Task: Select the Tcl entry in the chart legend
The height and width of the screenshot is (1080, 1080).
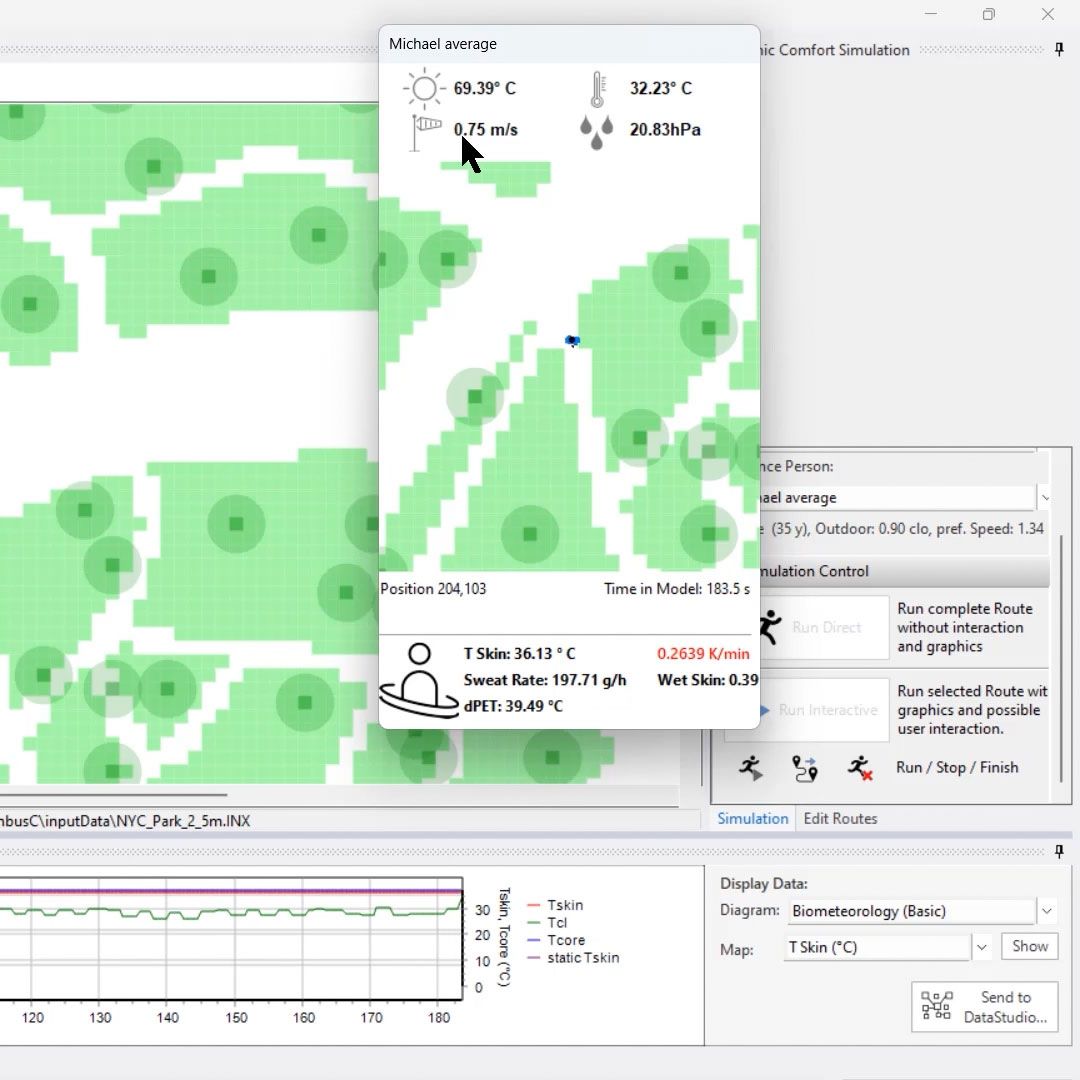Action: (x=557, y=922)
